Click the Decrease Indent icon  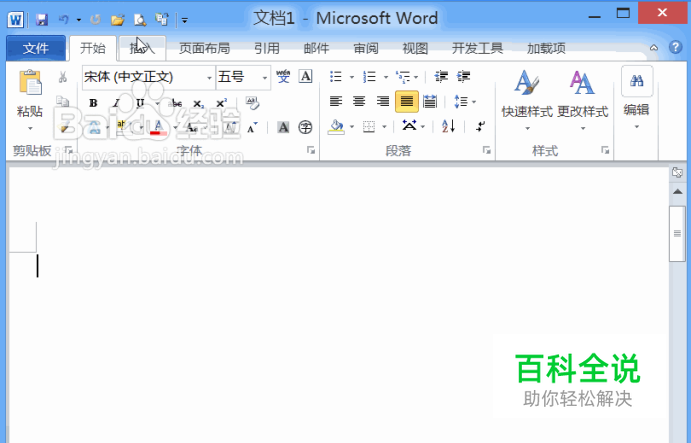pyautogui.click(x=441, y=77)
